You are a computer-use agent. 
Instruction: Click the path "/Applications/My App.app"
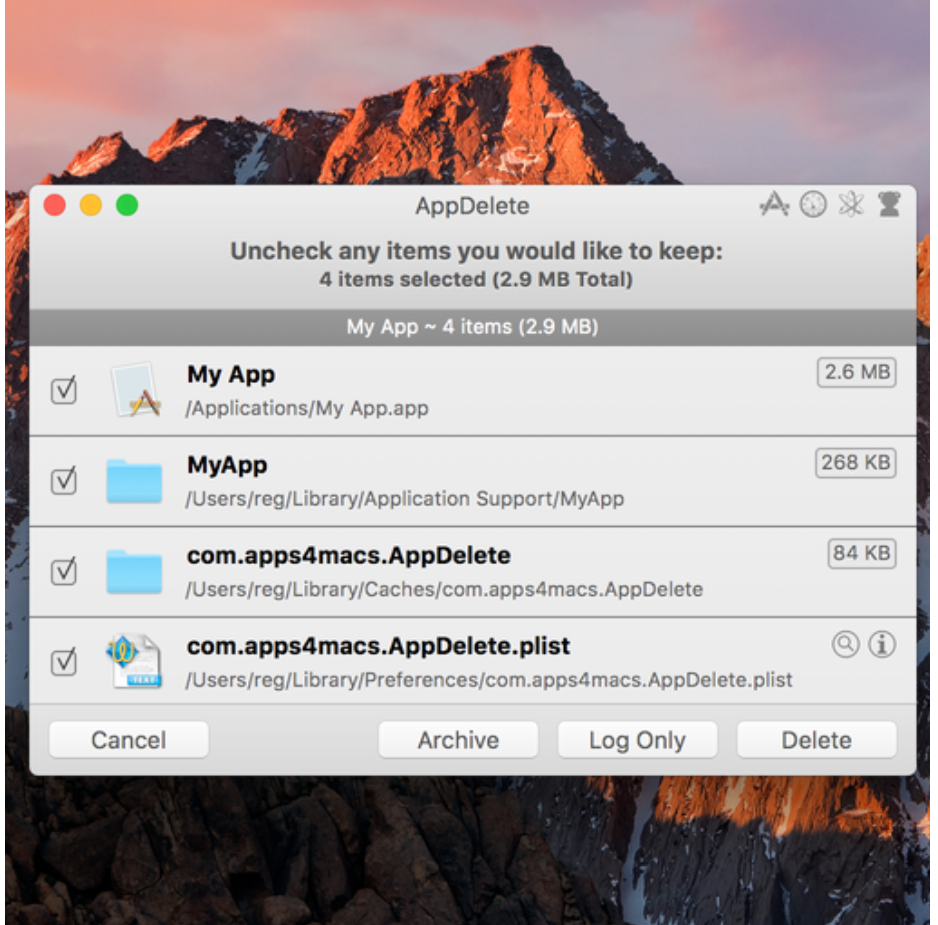pyautogui.click(x=307, y=408)
